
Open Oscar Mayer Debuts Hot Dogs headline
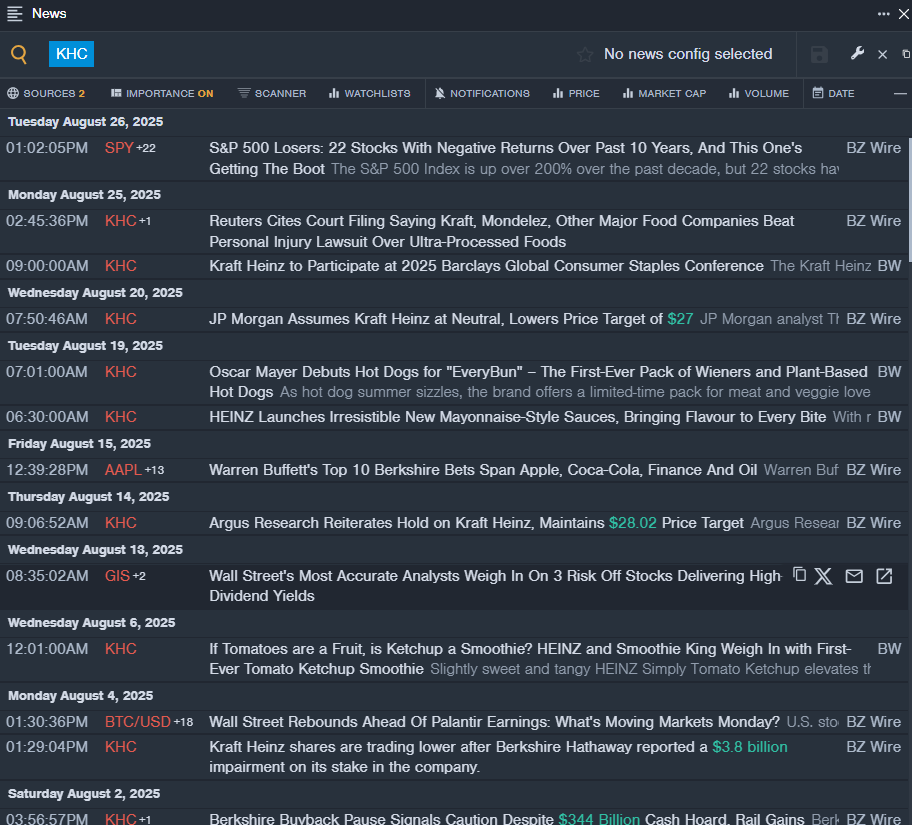tap(538, 382)
